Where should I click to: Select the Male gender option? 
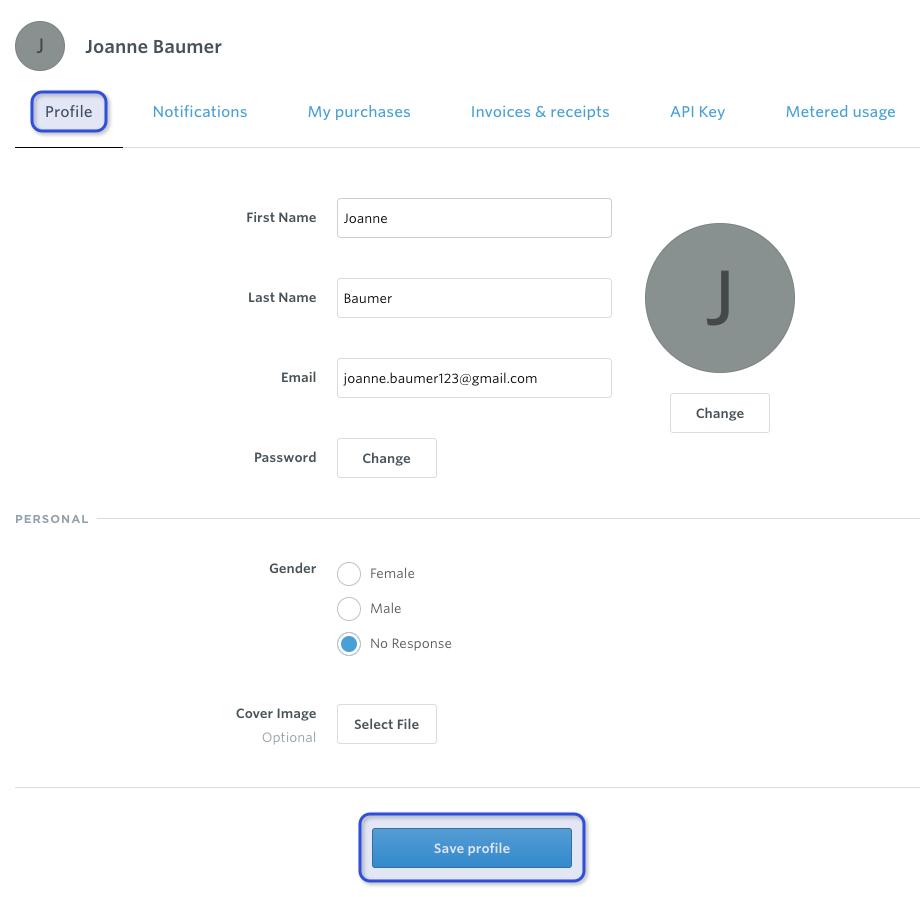pos(349,609)
